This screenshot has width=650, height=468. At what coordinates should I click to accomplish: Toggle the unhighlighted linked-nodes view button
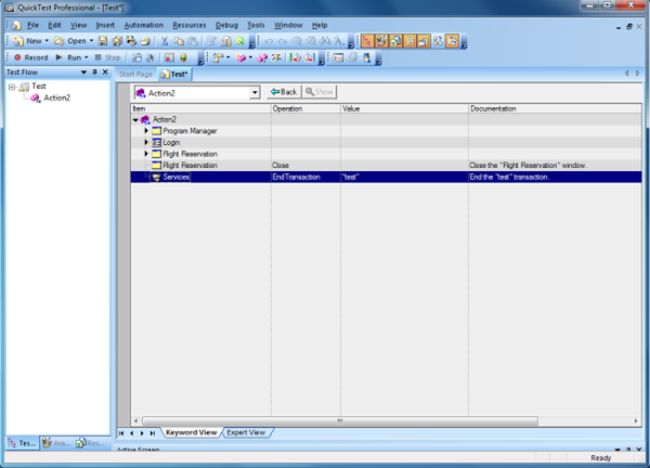coord(438,41)
